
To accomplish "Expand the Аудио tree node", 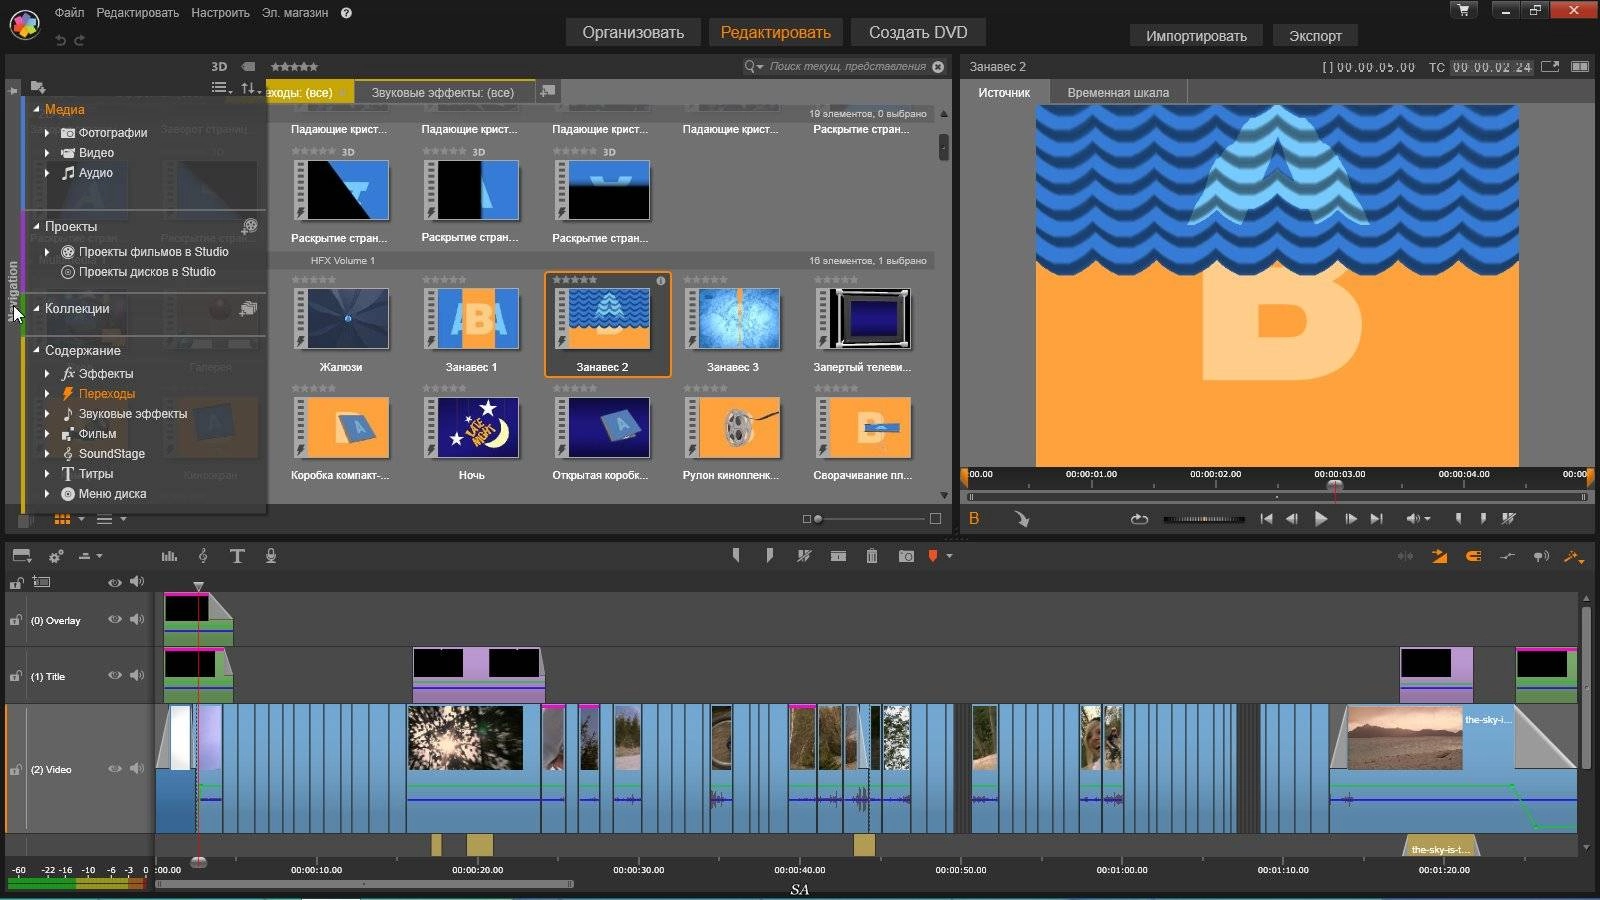I will 47,173.
